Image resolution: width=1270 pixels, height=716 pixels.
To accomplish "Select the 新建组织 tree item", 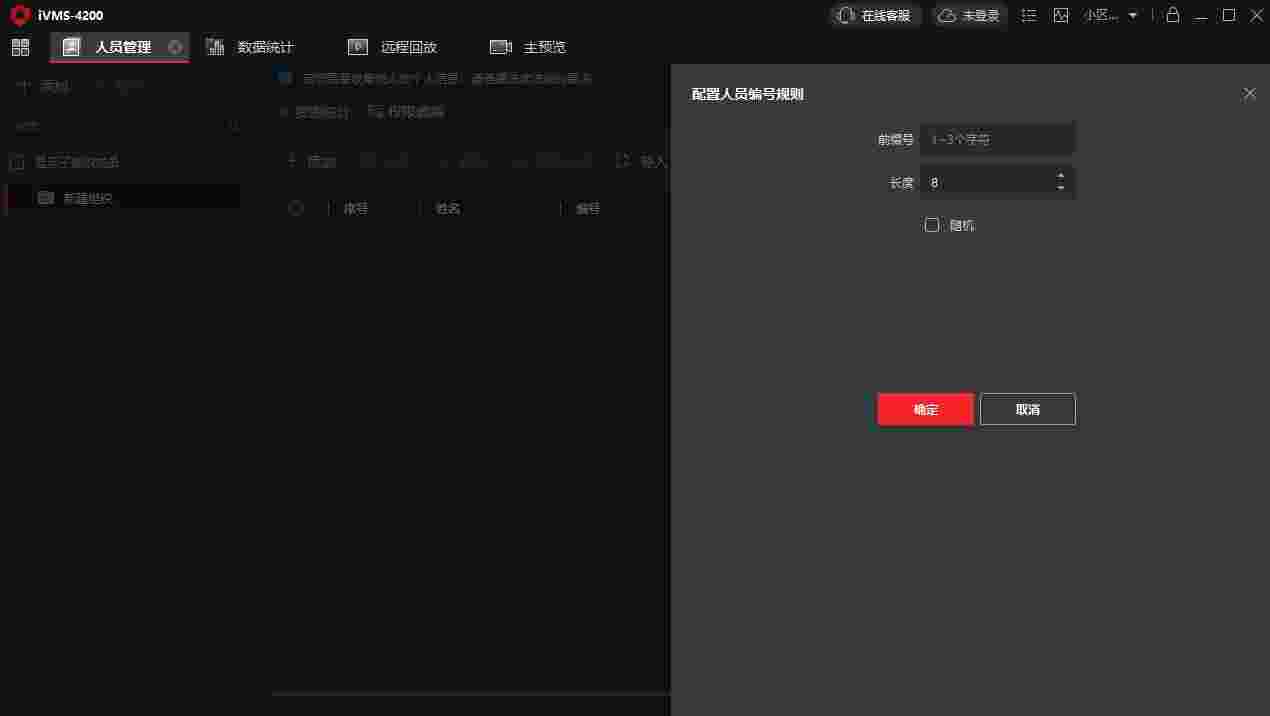I will (x=122, y=198).
